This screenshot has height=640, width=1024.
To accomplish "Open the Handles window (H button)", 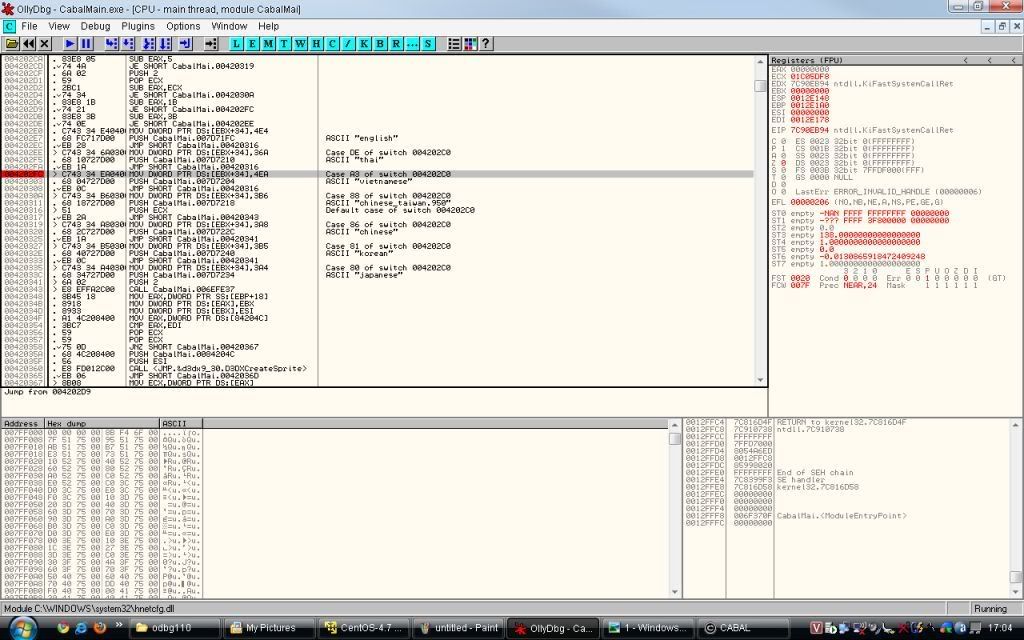I will (x=317, y=44).
